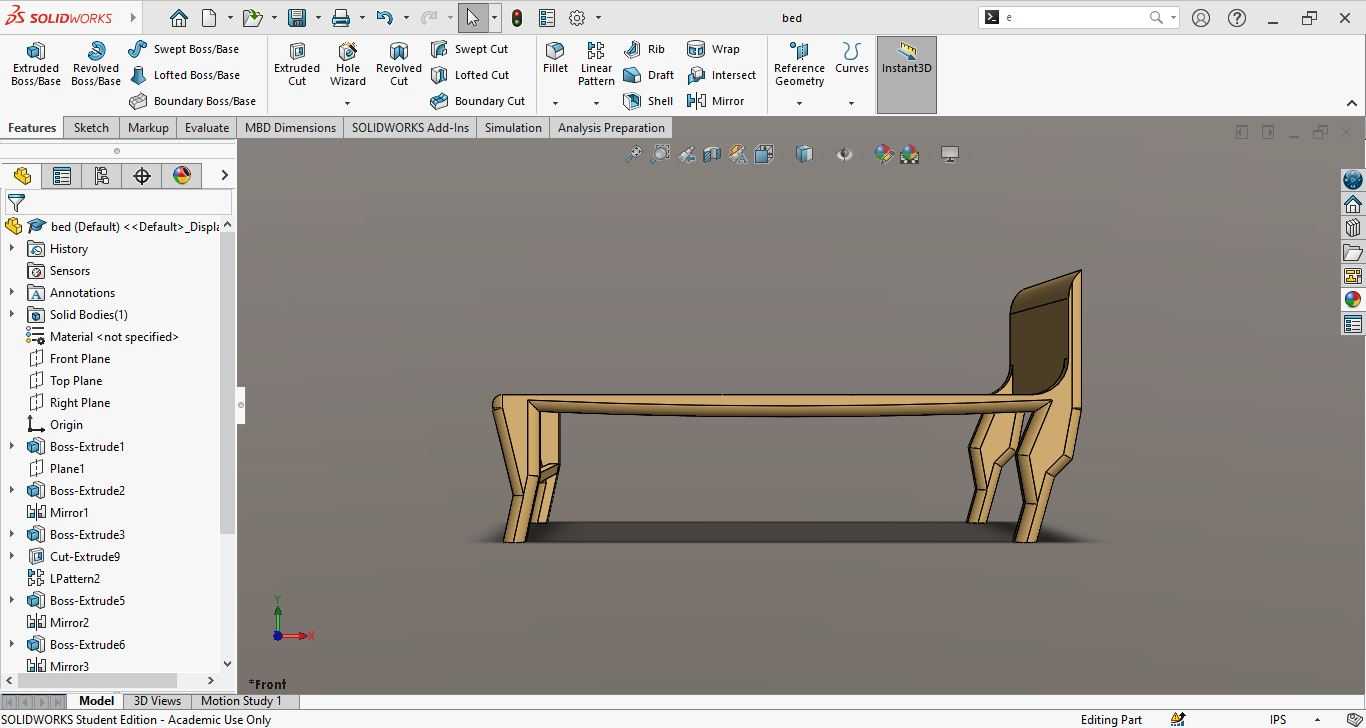Select the Draft feature
1366x728 pixels.
[648, 75]
